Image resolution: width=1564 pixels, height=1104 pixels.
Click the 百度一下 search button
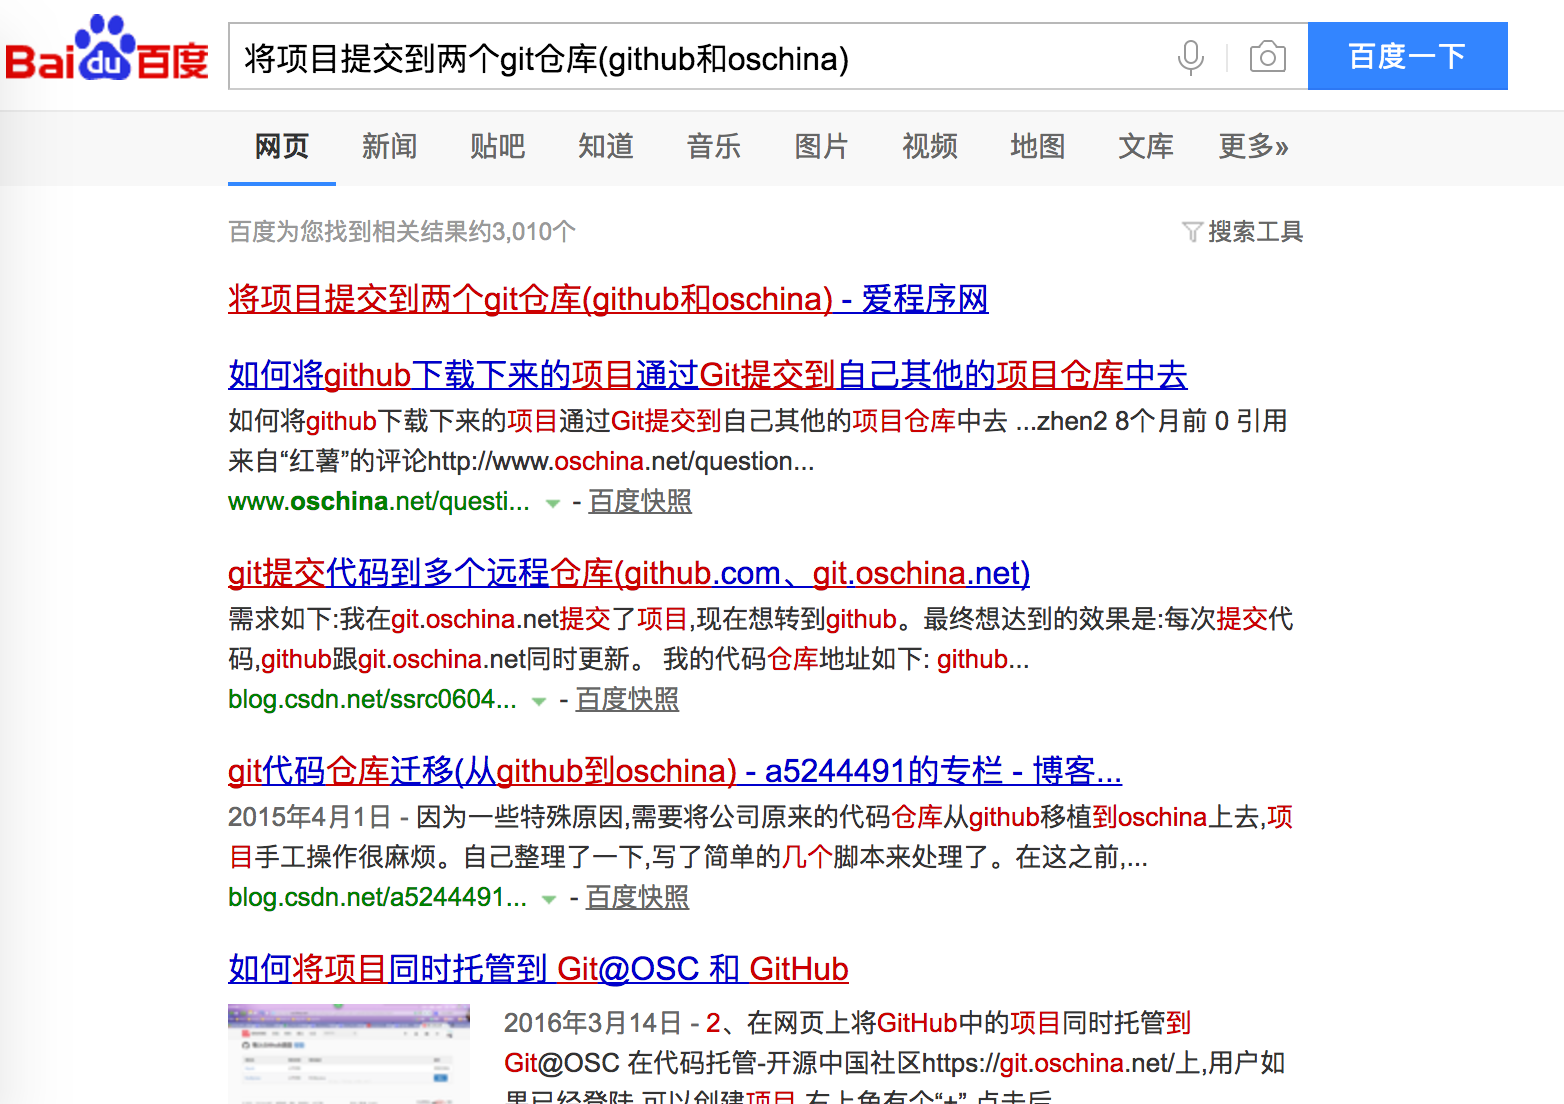tap(1407, 56)
